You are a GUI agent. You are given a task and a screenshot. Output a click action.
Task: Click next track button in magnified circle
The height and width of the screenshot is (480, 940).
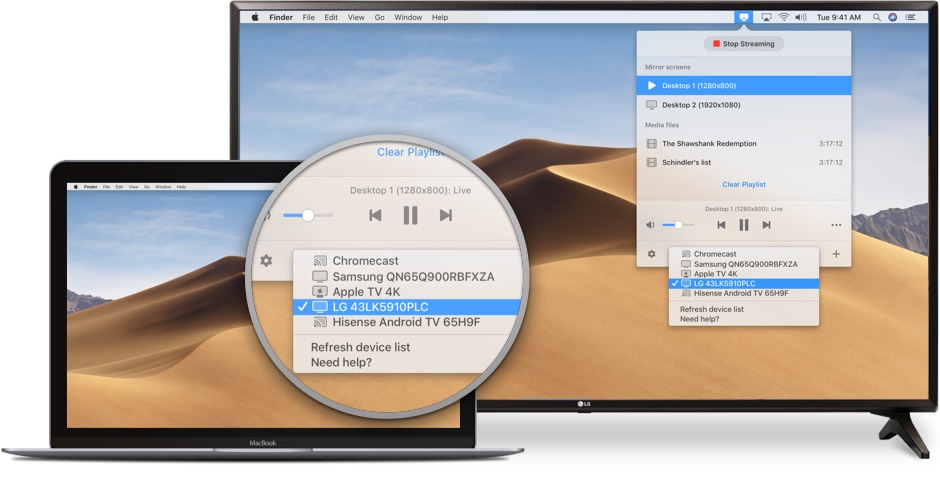tap(445, 215)
